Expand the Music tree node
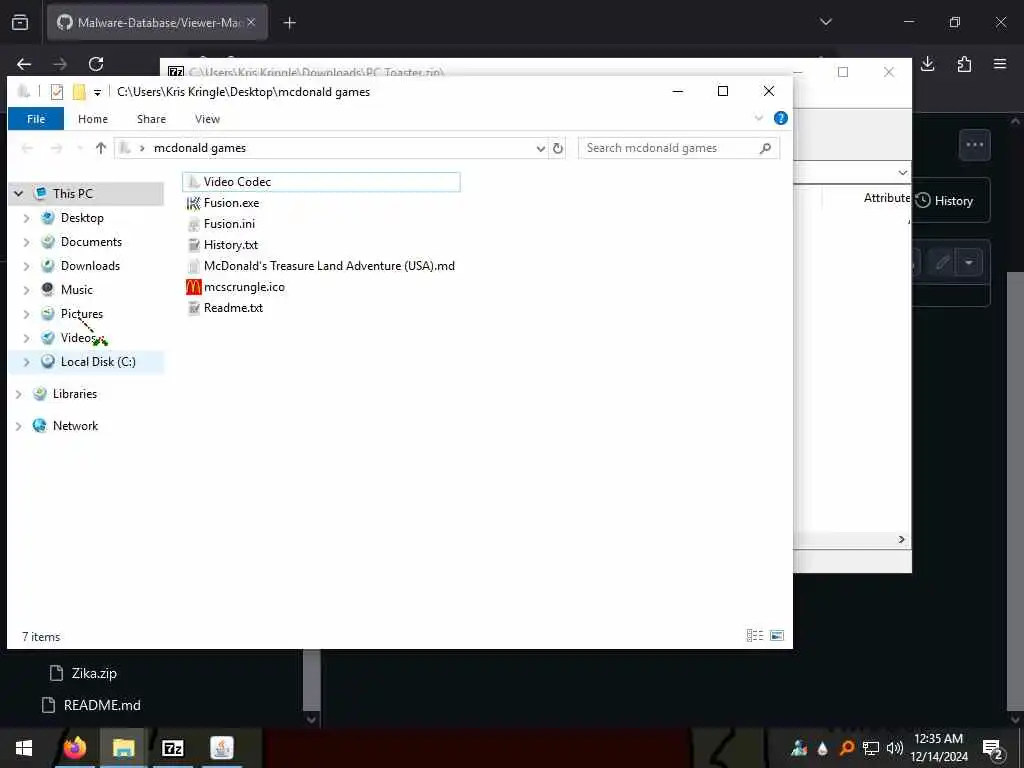Image resolution: width=1024 pixels, height=768 pixels. (x=26, y=290)
